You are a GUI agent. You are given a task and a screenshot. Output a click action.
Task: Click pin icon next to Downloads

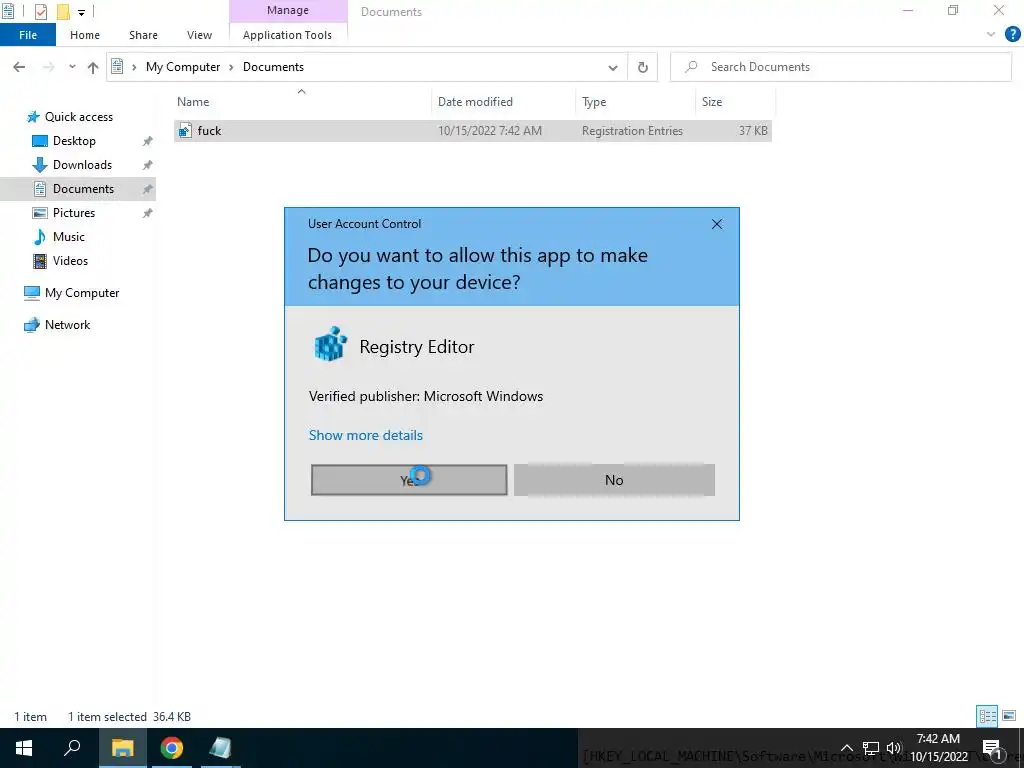[x=148, y=165]
